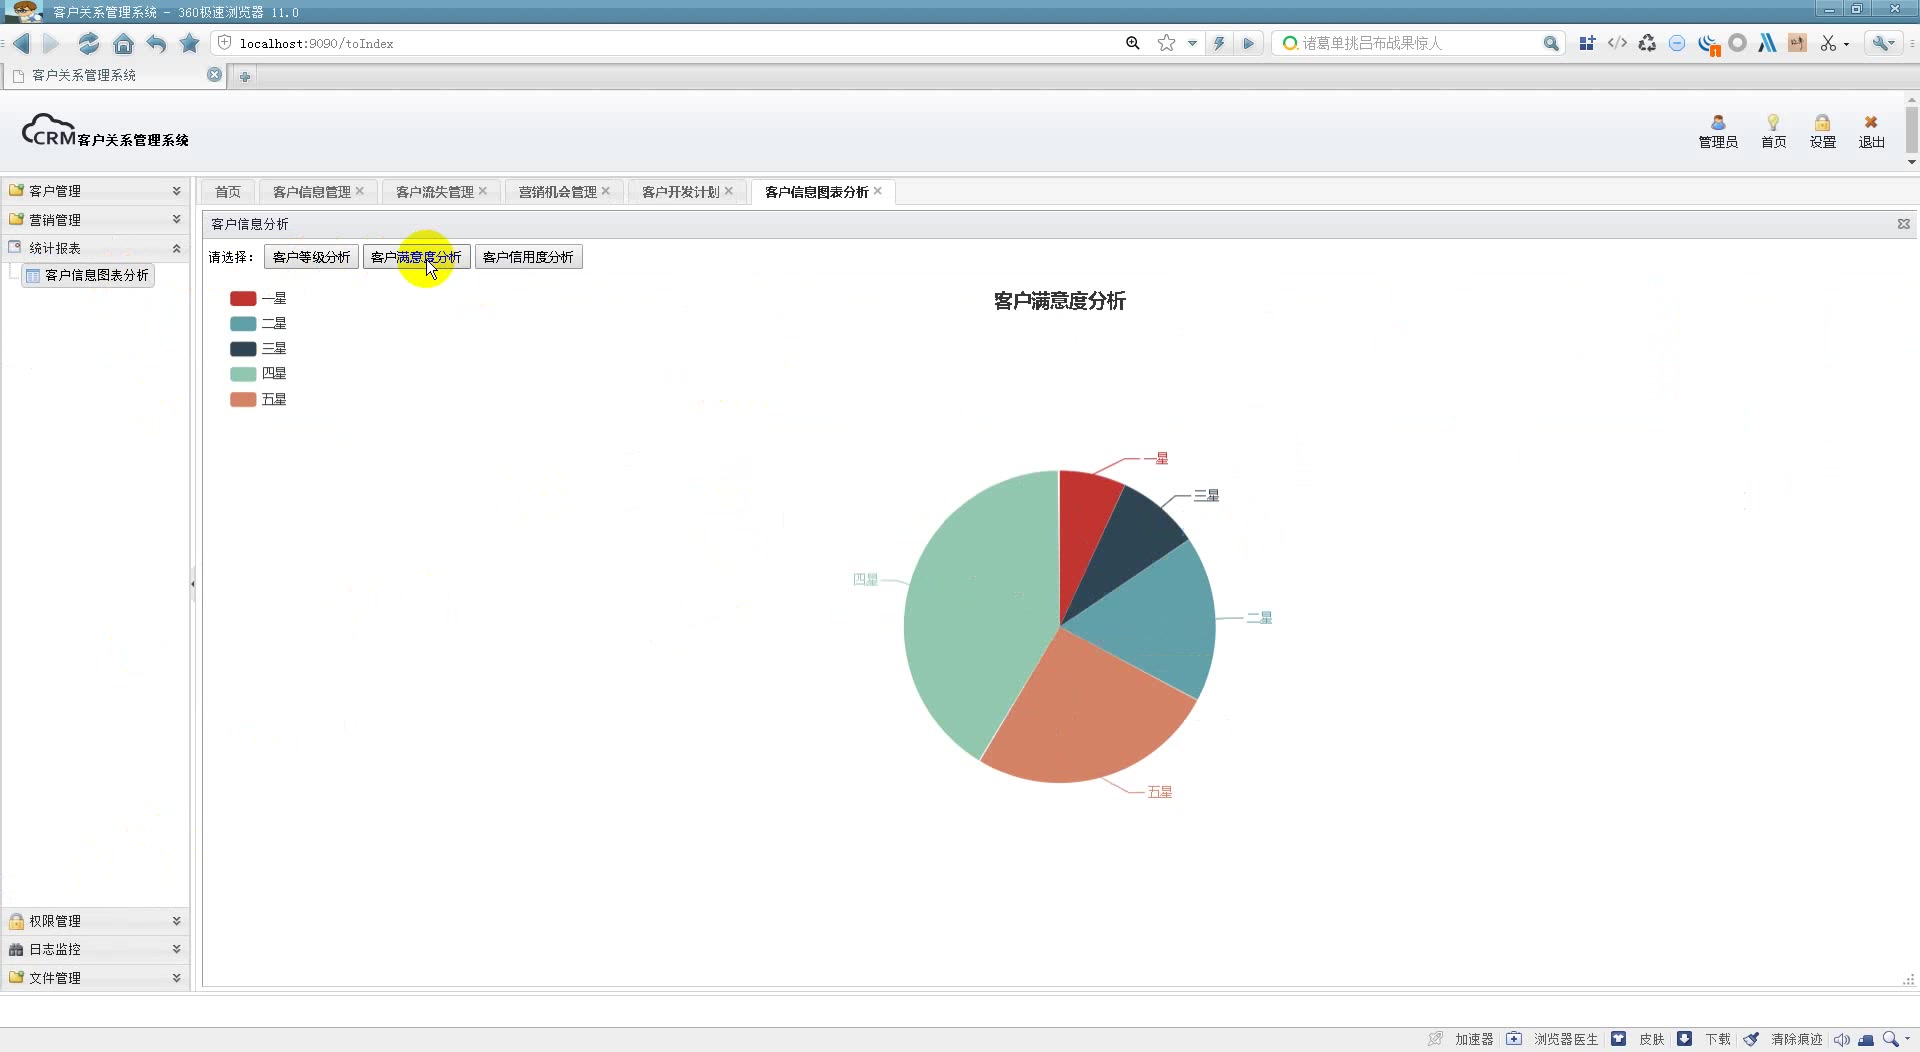
Task: Reload the page with the refresh icon
Action: [x=89, y=43]
